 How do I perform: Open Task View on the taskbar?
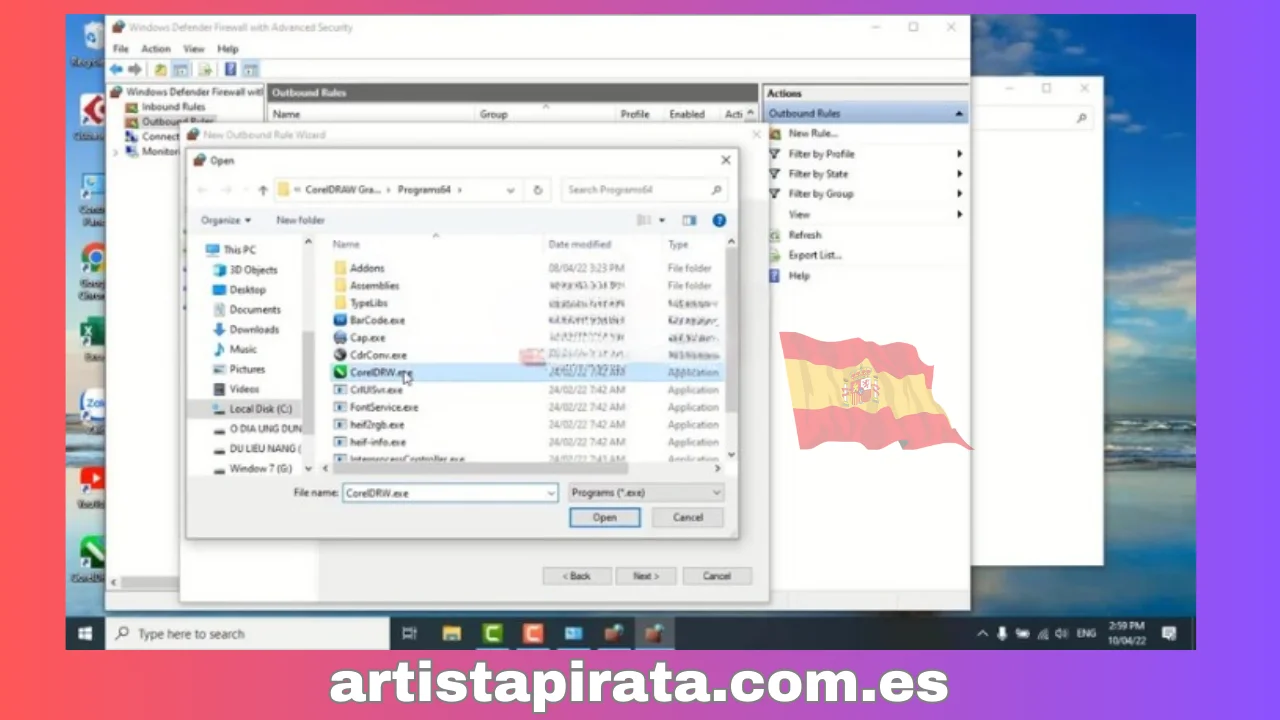[409, 634]
